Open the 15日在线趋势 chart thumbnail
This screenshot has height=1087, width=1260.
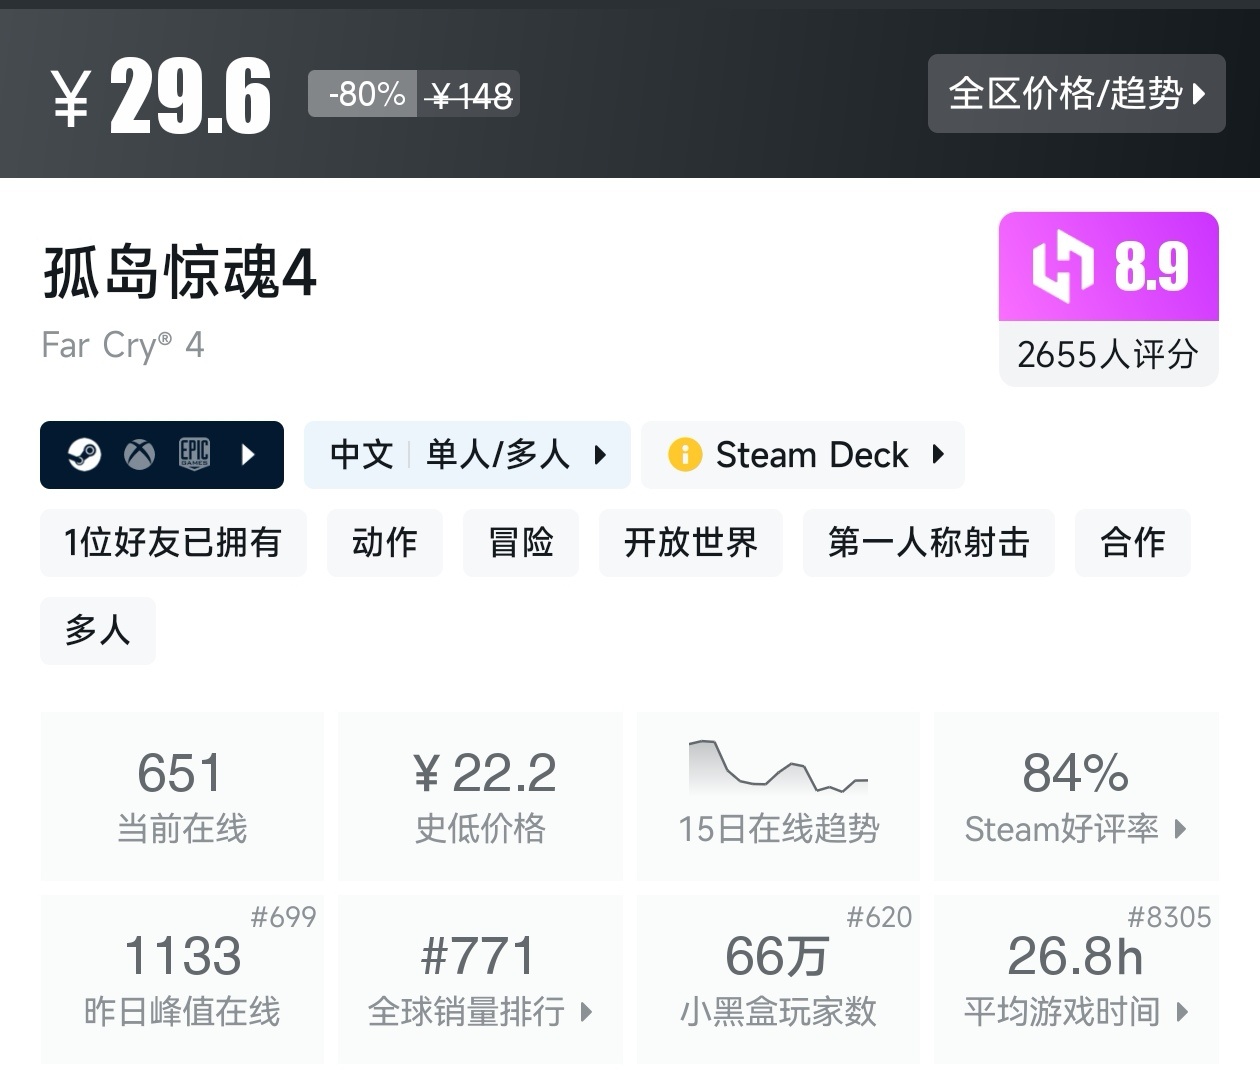coord(778,768)
